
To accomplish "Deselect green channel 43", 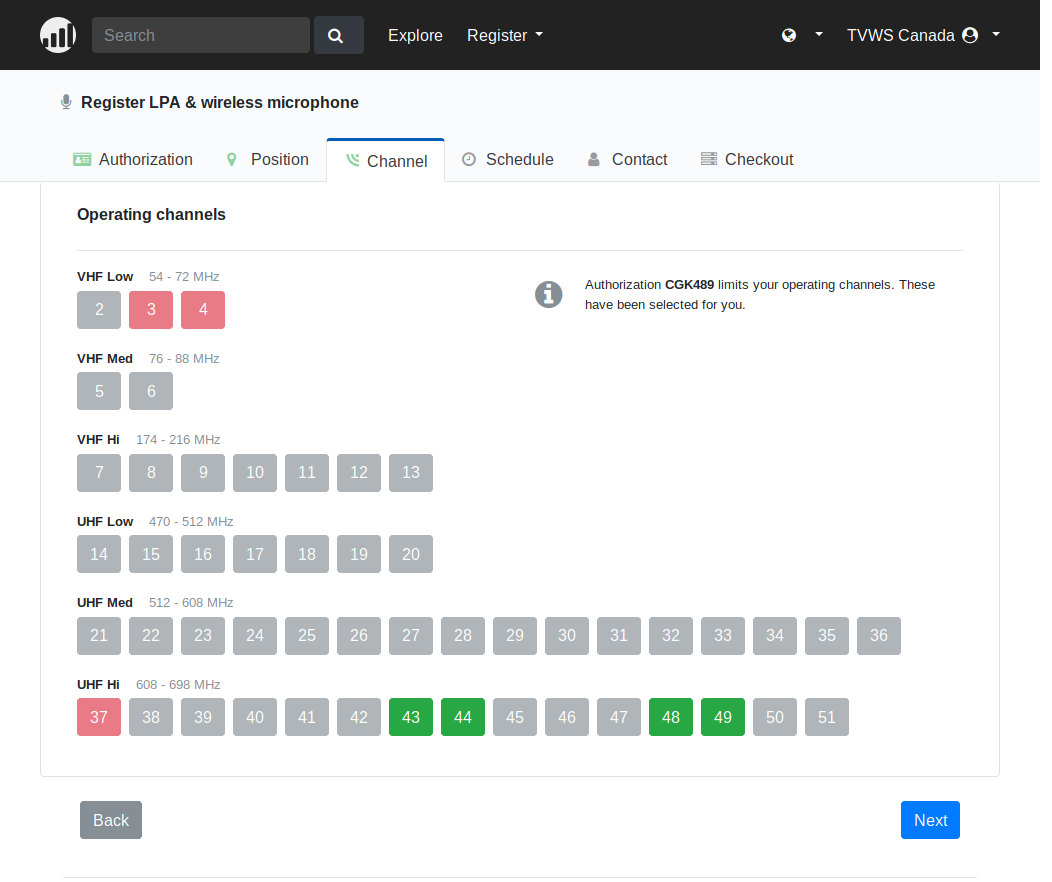I will [411, 717].
